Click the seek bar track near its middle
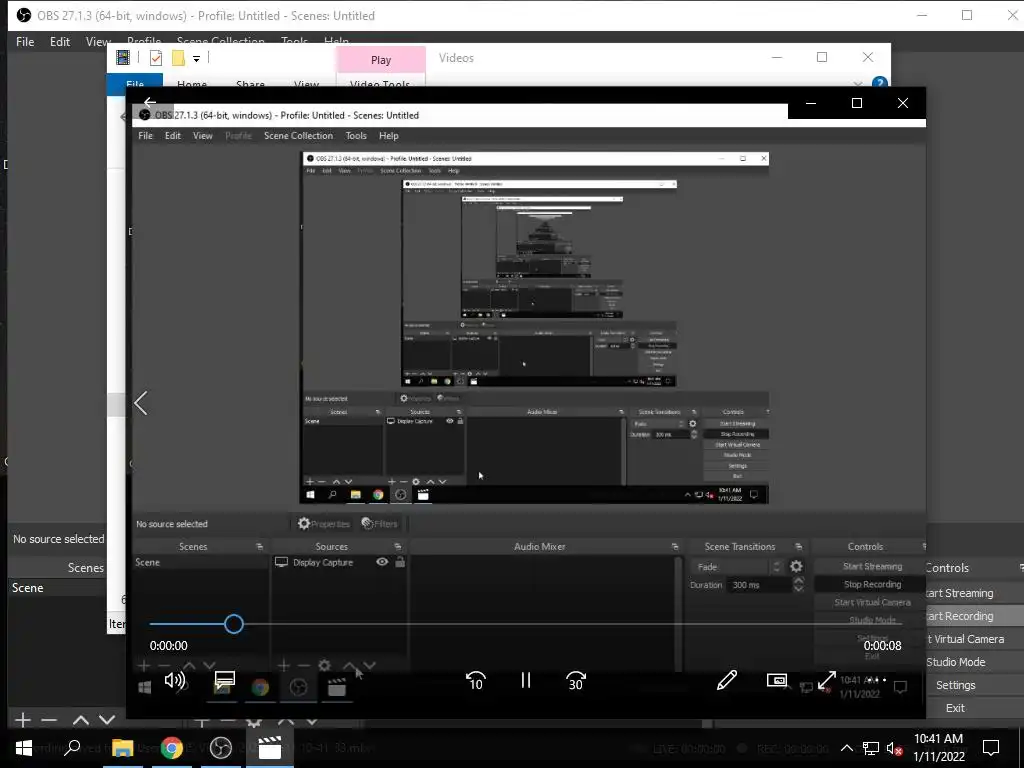Image resolution: width=1024 pixels, height=768 pixels. pyautogui.click(x=525, y=624)
